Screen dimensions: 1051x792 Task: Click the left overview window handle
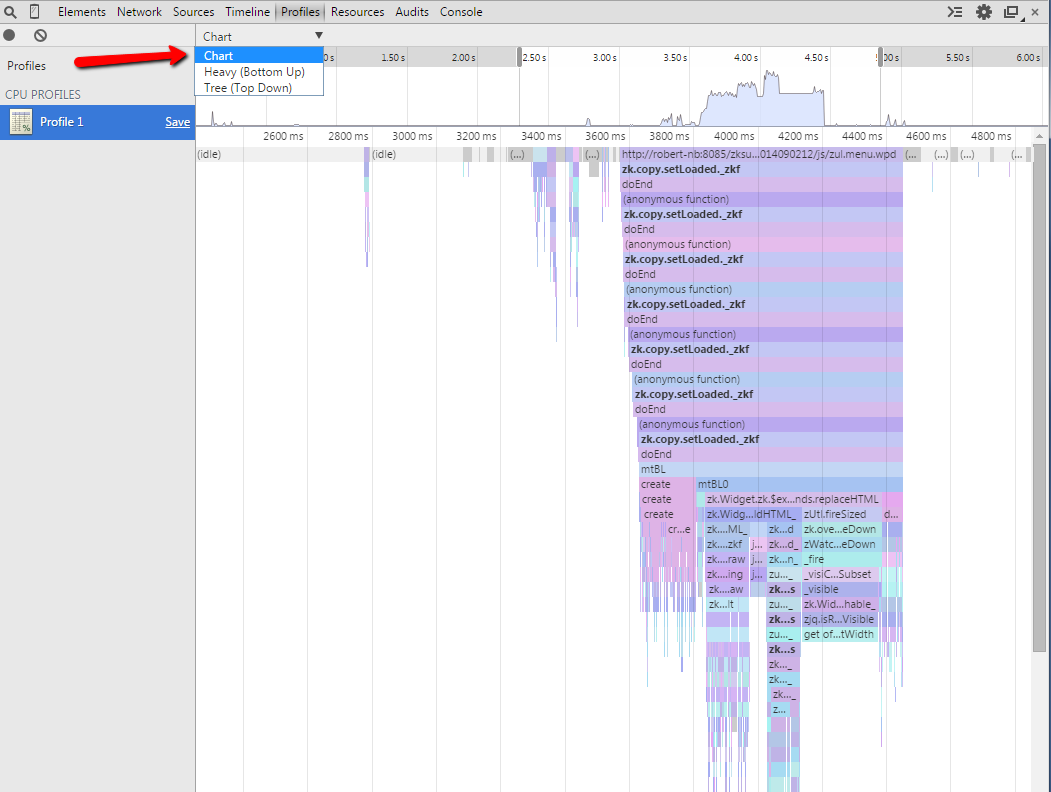(519, 57)
